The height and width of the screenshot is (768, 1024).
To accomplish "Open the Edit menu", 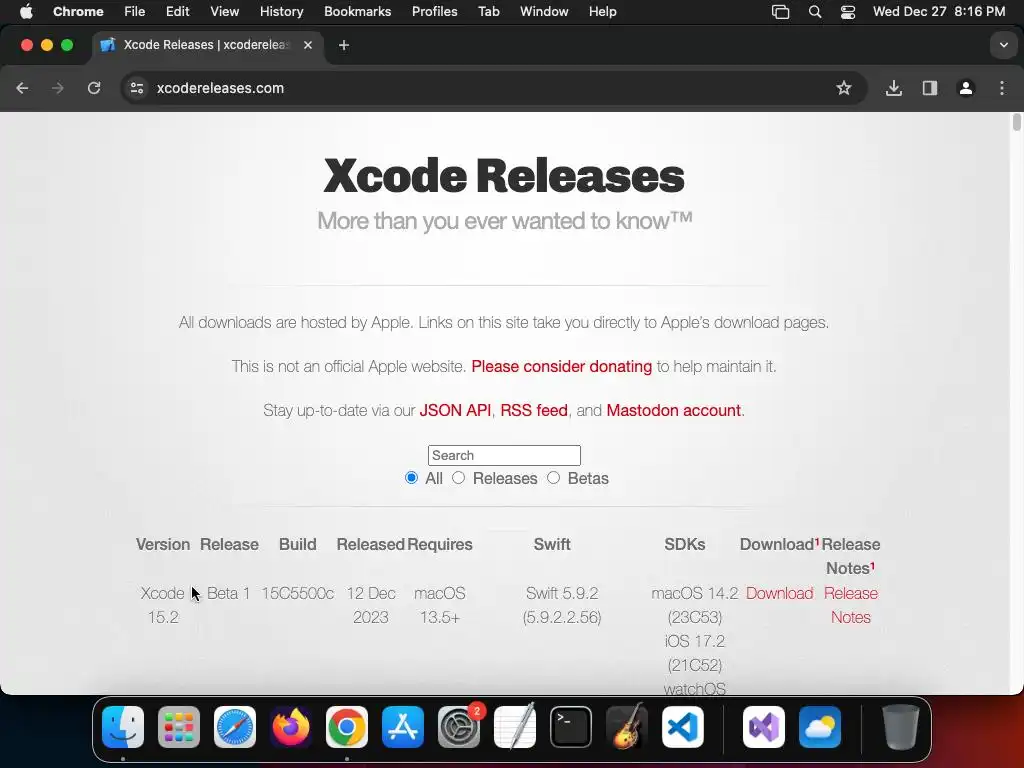I will point(177,12).
